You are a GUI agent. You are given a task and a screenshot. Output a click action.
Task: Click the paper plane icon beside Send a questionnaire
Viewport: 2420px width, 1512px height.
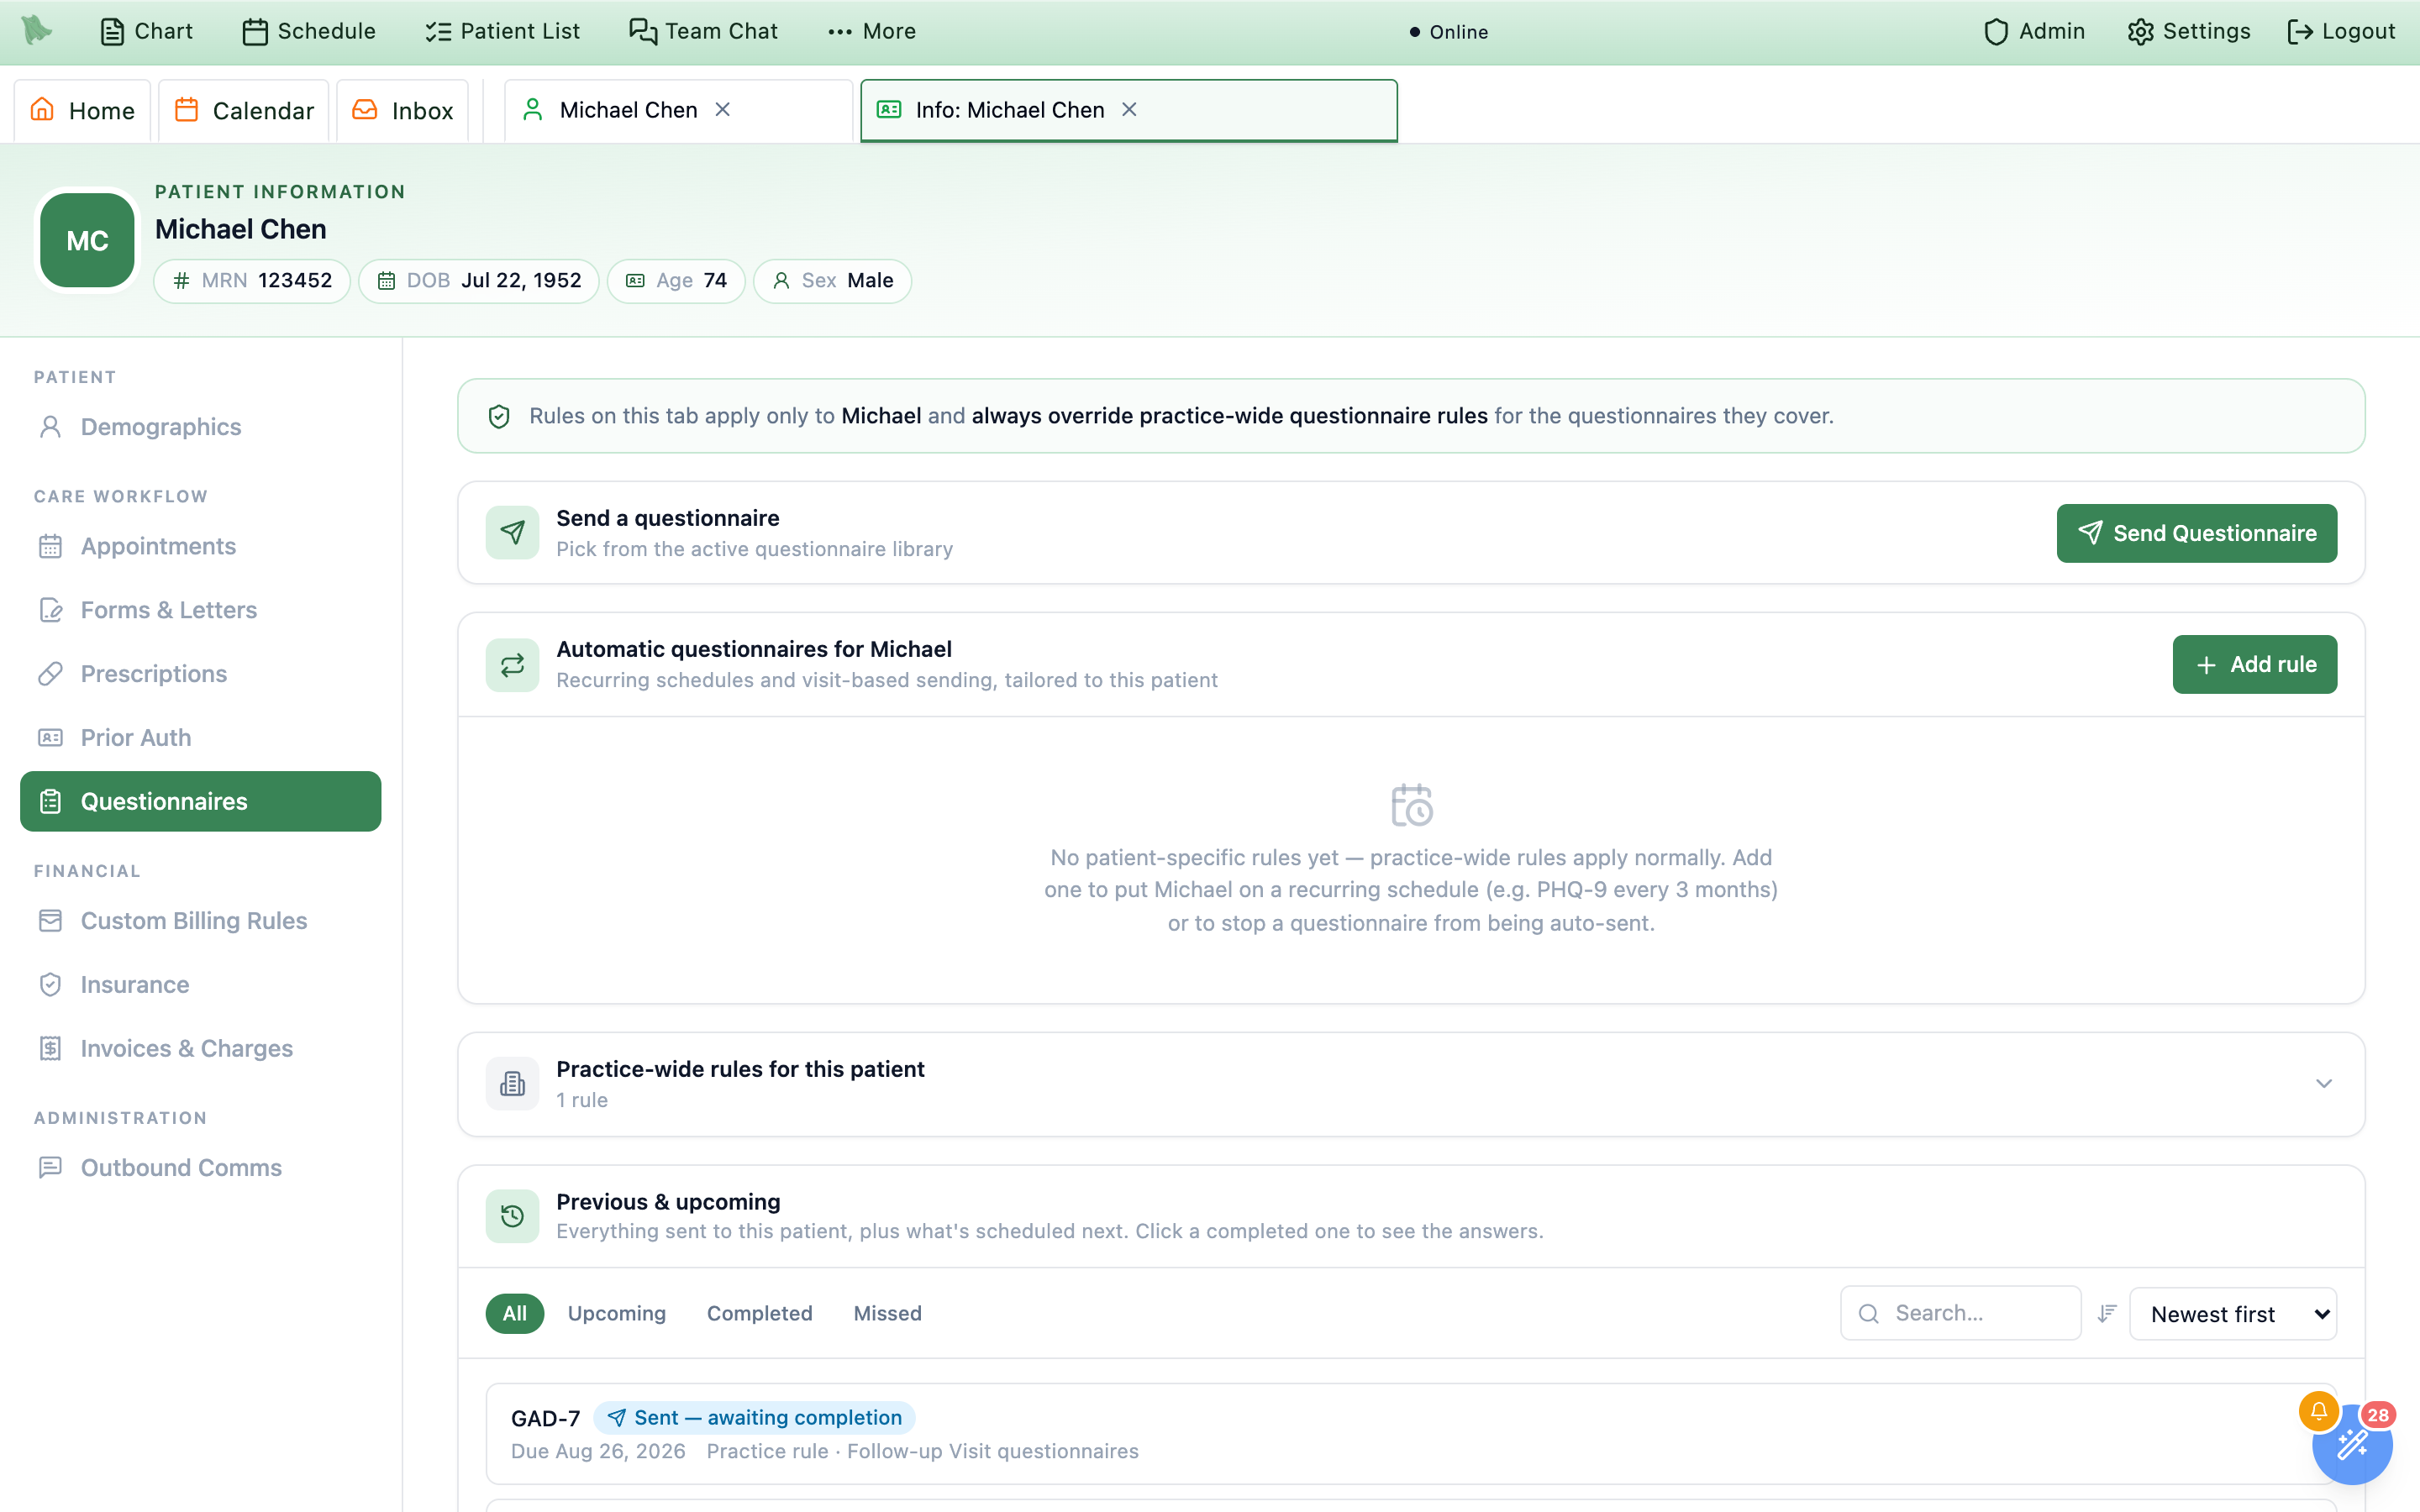point(512,533)
